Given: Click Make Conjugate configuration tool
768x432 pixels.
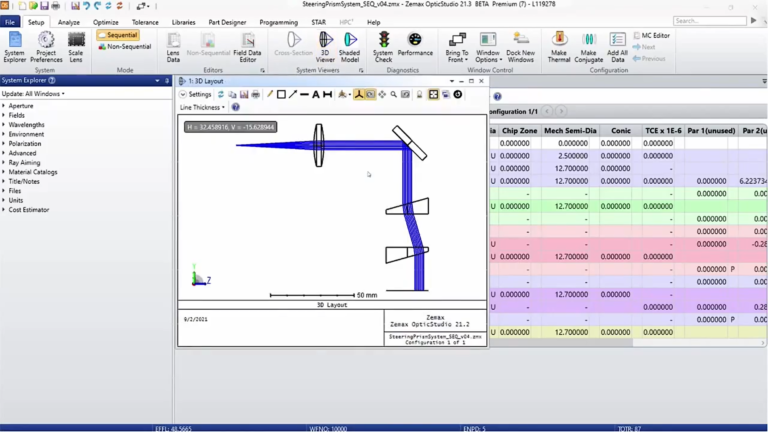Looking at the screenshot, I should [588, 47].
